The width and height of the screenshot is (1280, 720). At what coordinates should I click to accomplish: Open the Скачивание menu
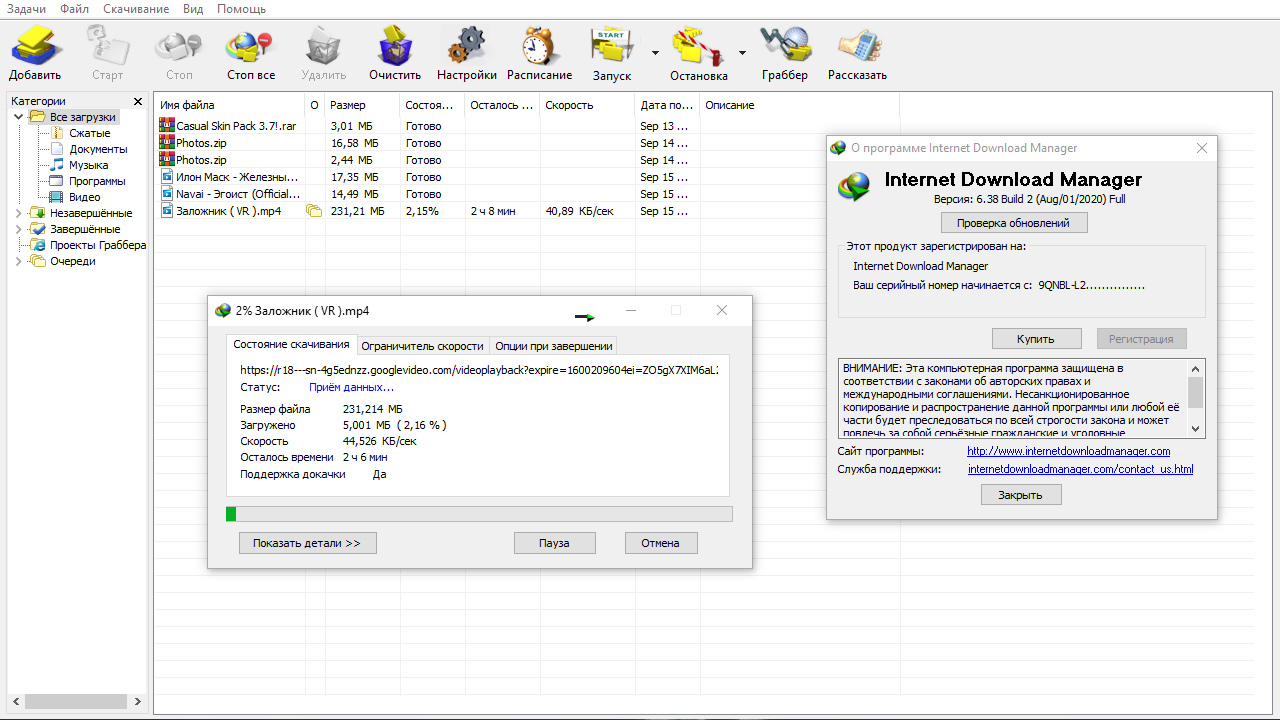[136, 9]
